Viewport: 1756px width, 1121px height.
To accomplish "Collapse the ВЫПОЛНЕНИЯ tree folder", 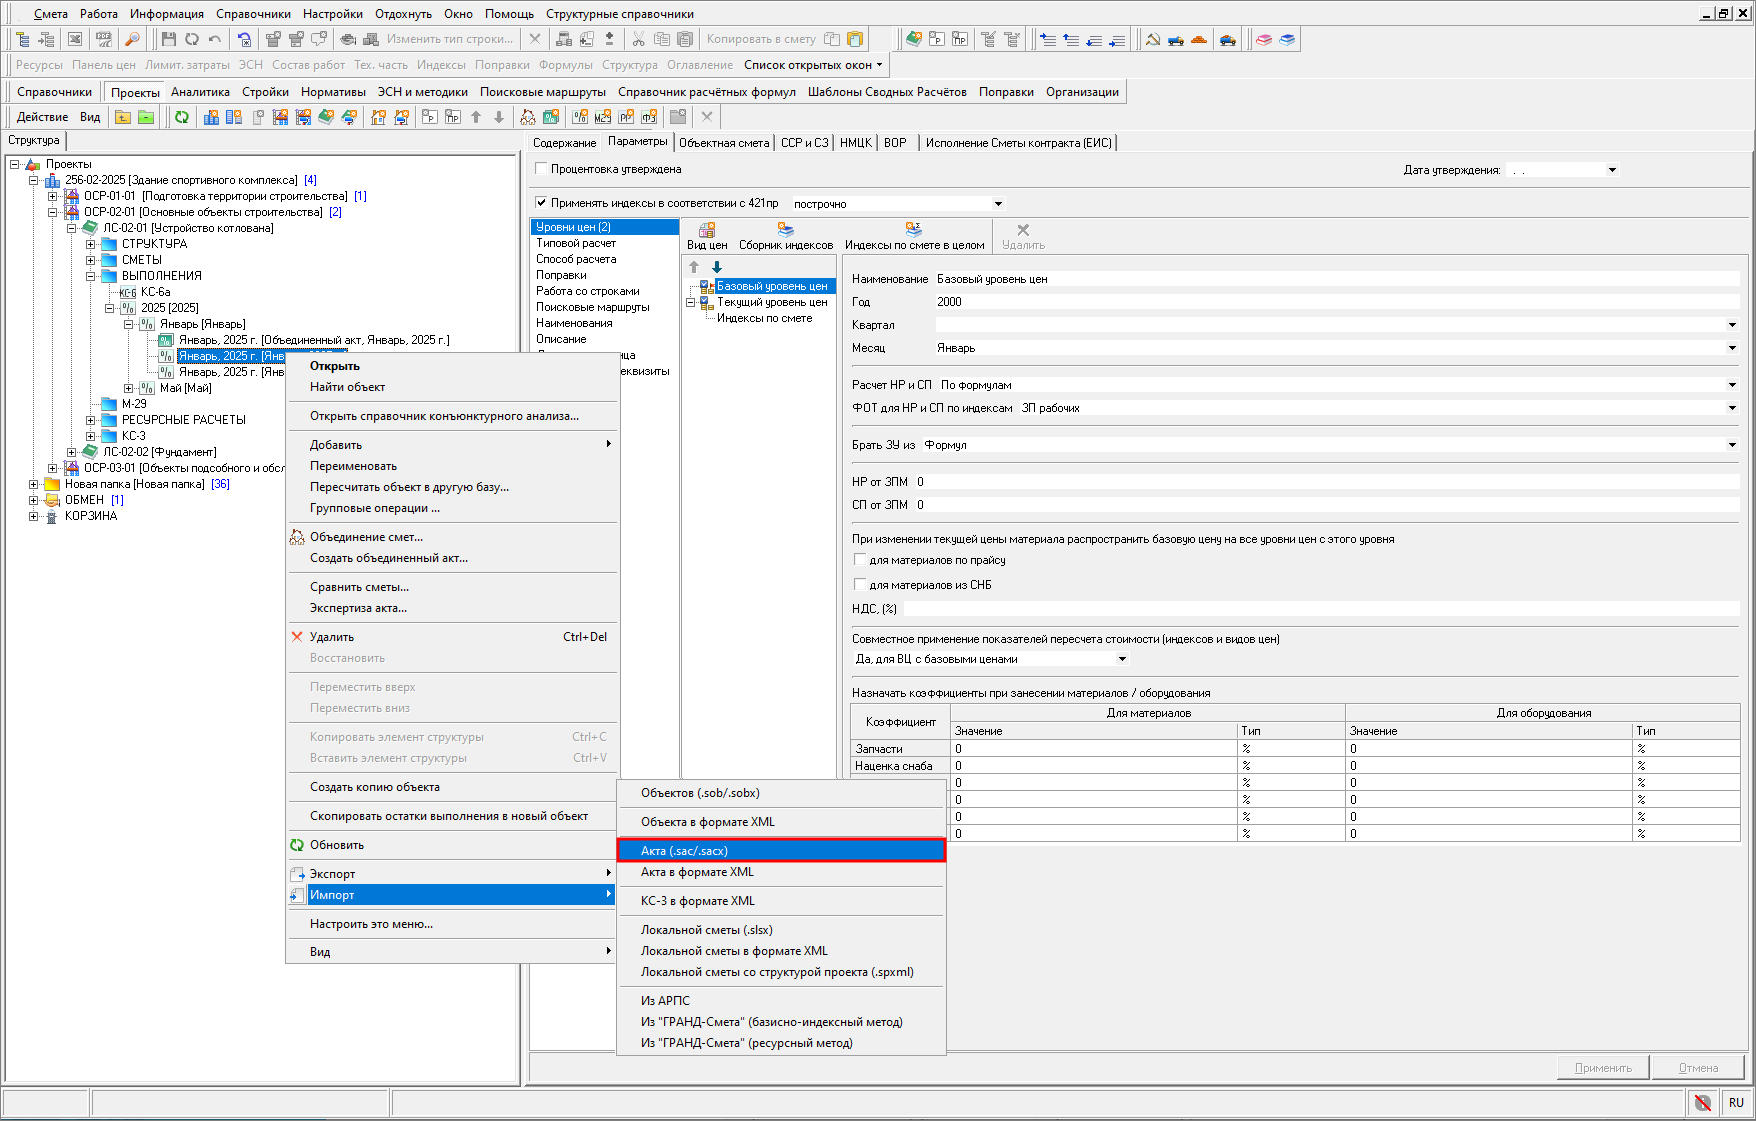I will coord(91,276).
